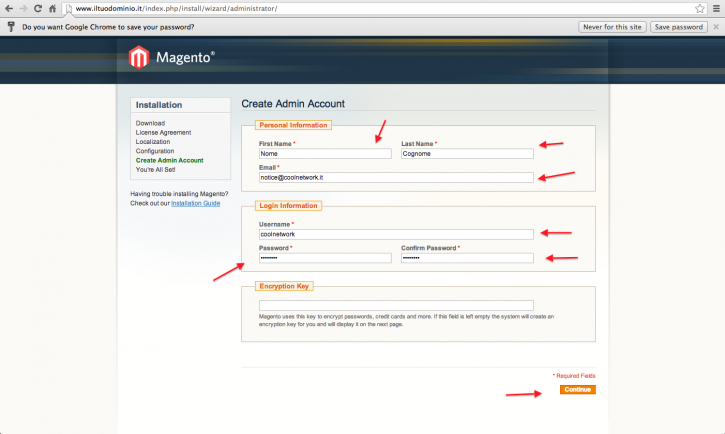The image size is (725, 434).
Task: Click Save password button
Action: click(x=679, y=27)
